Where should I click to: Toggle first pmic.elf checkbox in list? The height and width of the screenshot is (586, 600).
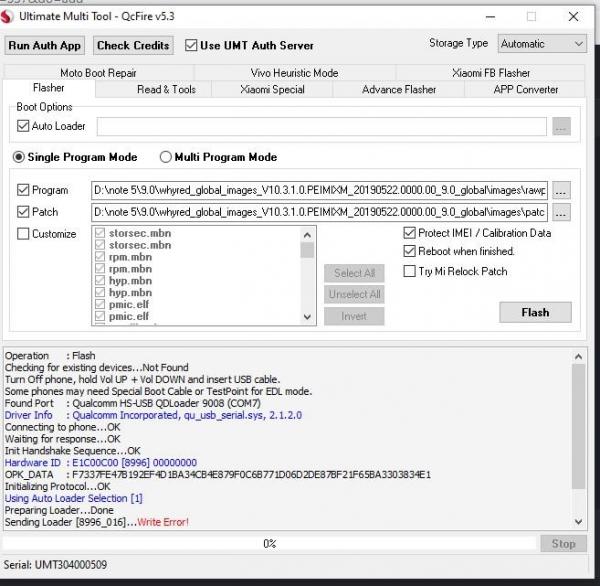[100, 304]
